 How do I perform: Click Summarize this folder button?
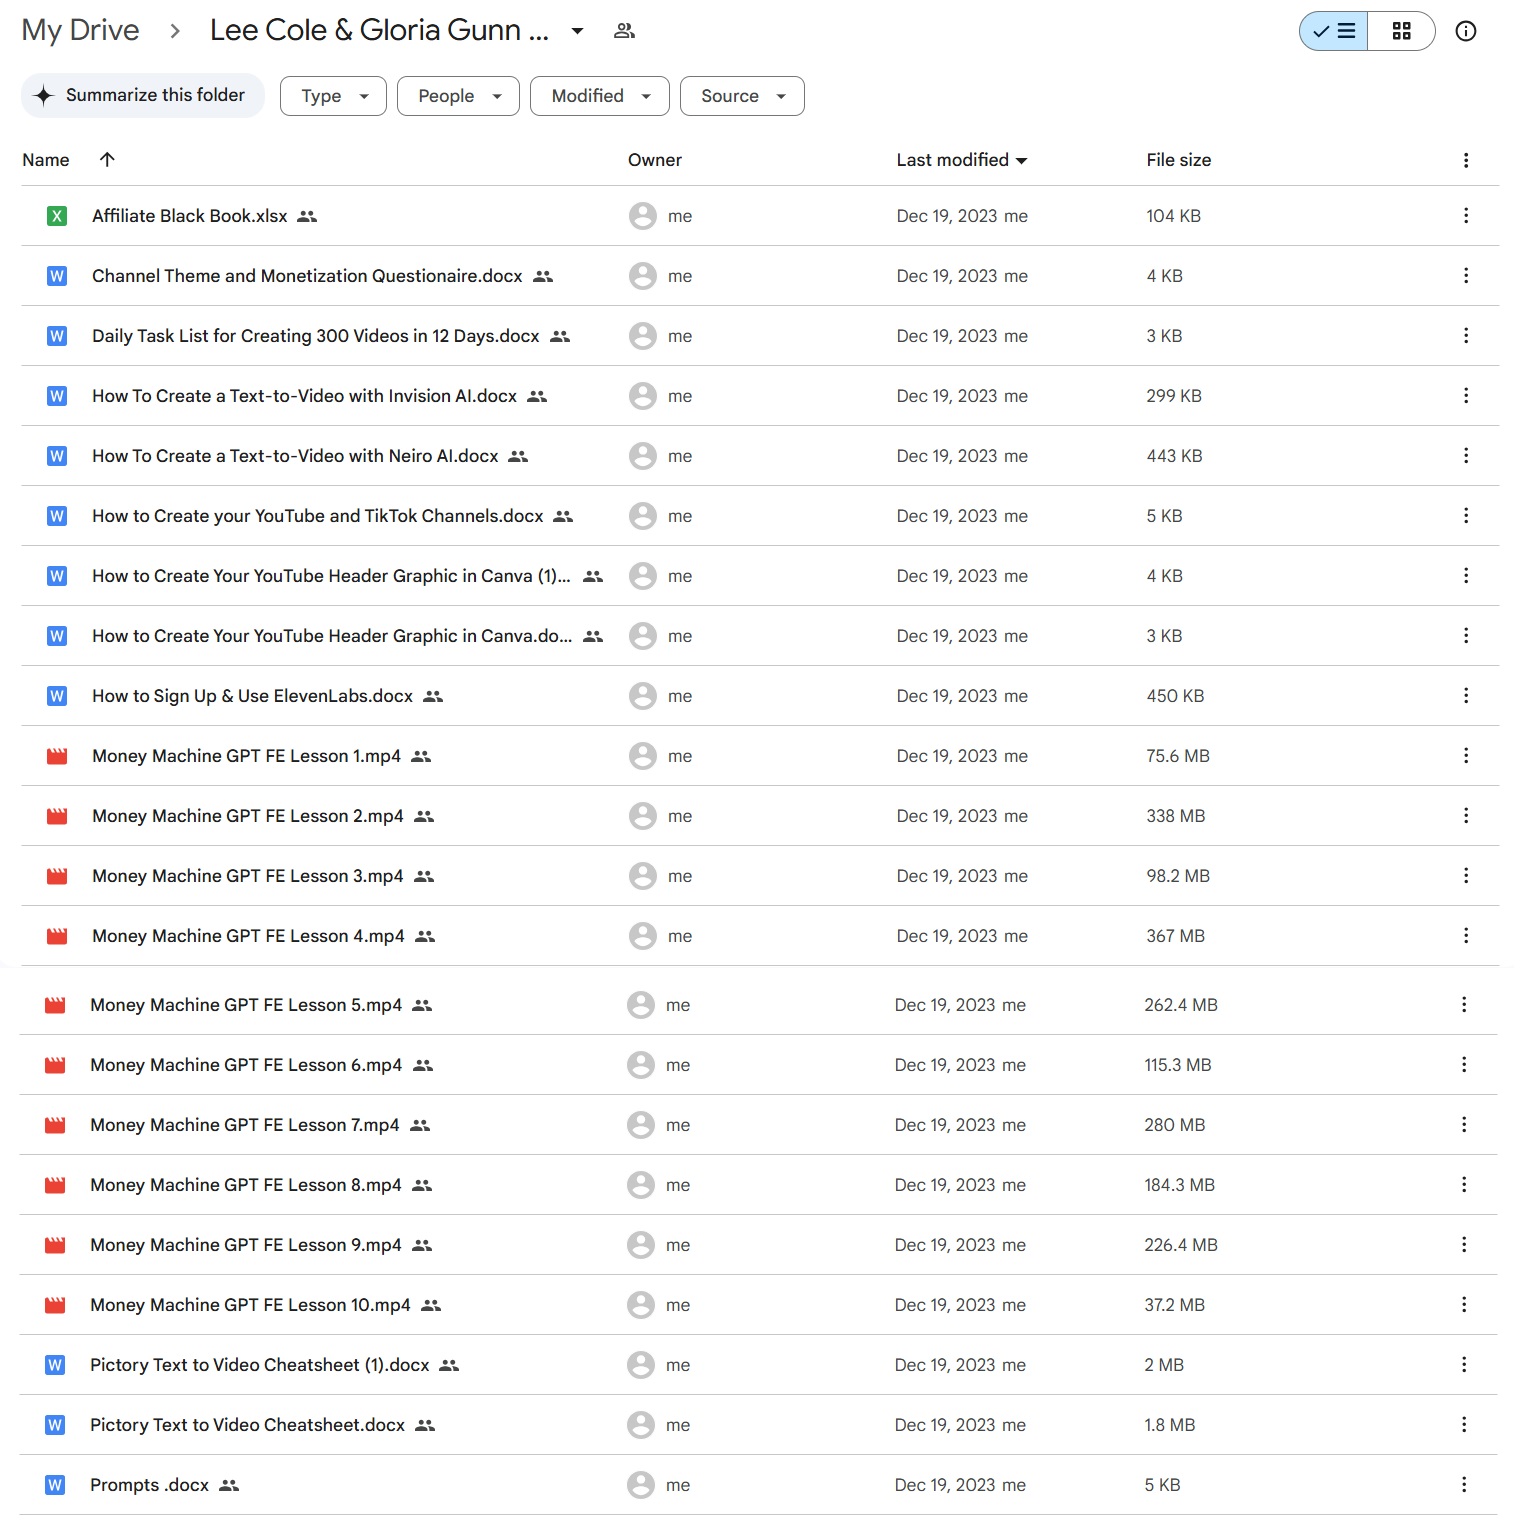point(143,95)
